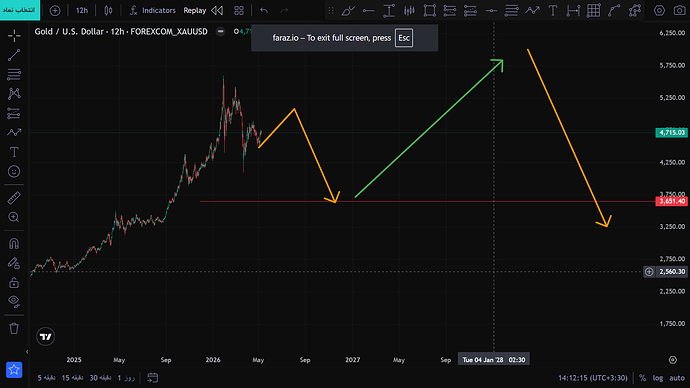Select the price range tool in toolbar
Screen dimensions: 690x388
[x=389, y=11]
